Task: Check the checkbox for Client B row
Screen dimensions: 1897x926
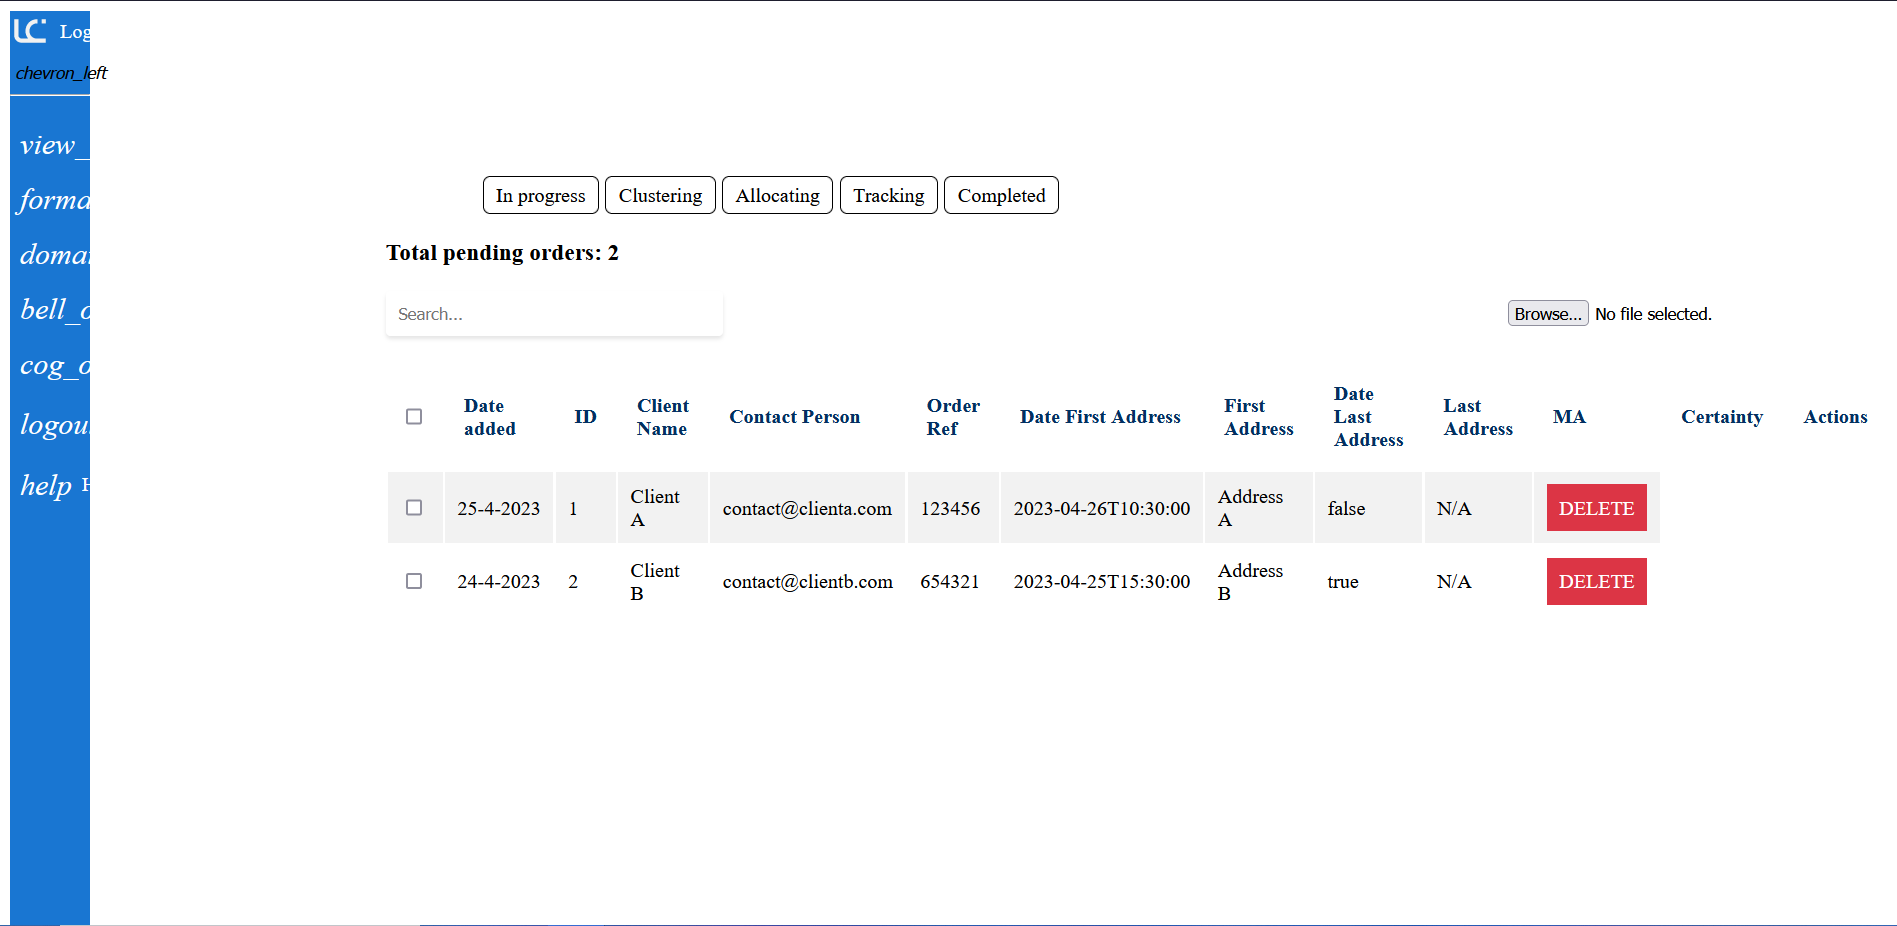Action: (x=414, y=581)
